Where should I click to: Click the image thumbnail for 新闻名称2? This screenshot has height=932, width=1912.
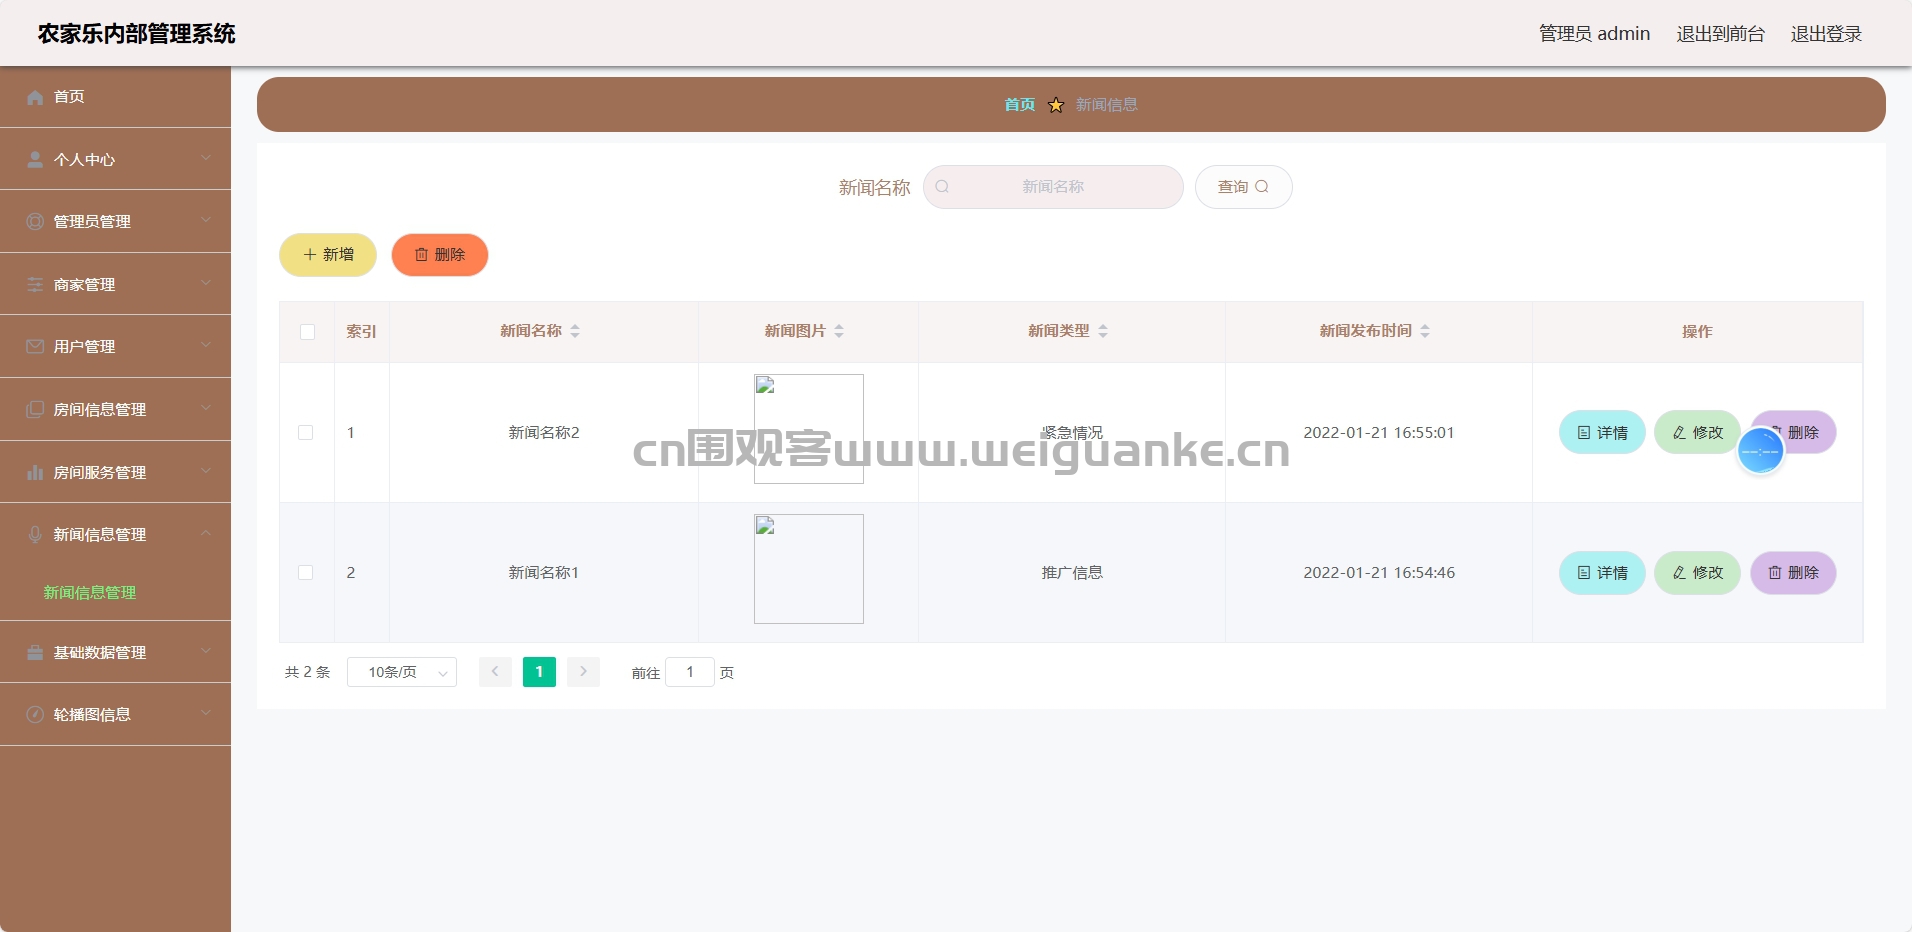[809, 429]
